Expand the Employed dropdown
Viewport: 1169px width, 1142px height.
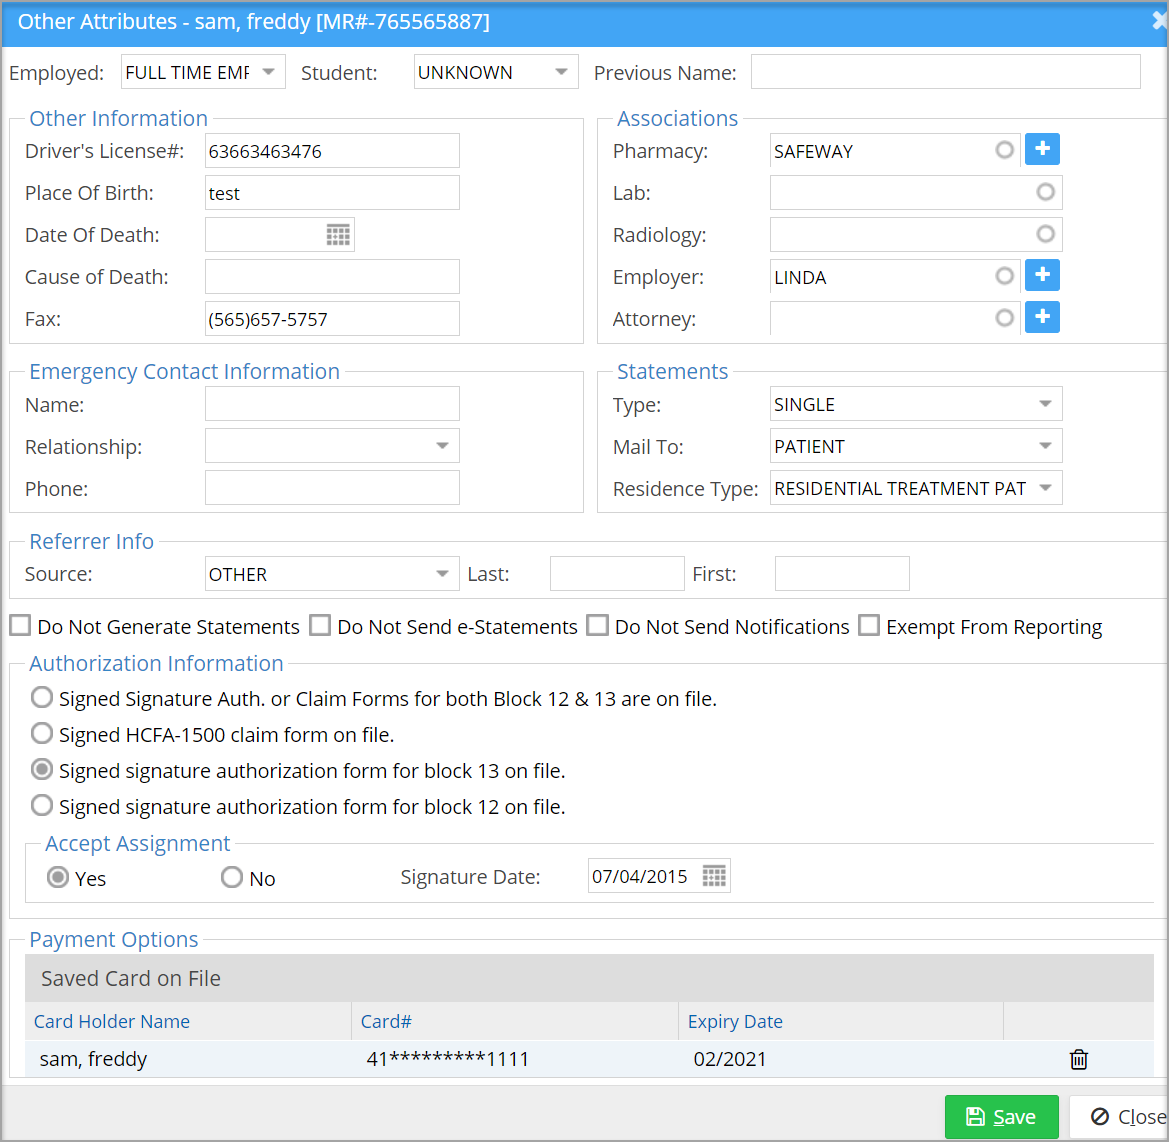pyautogui.click(x=268, y=72)
